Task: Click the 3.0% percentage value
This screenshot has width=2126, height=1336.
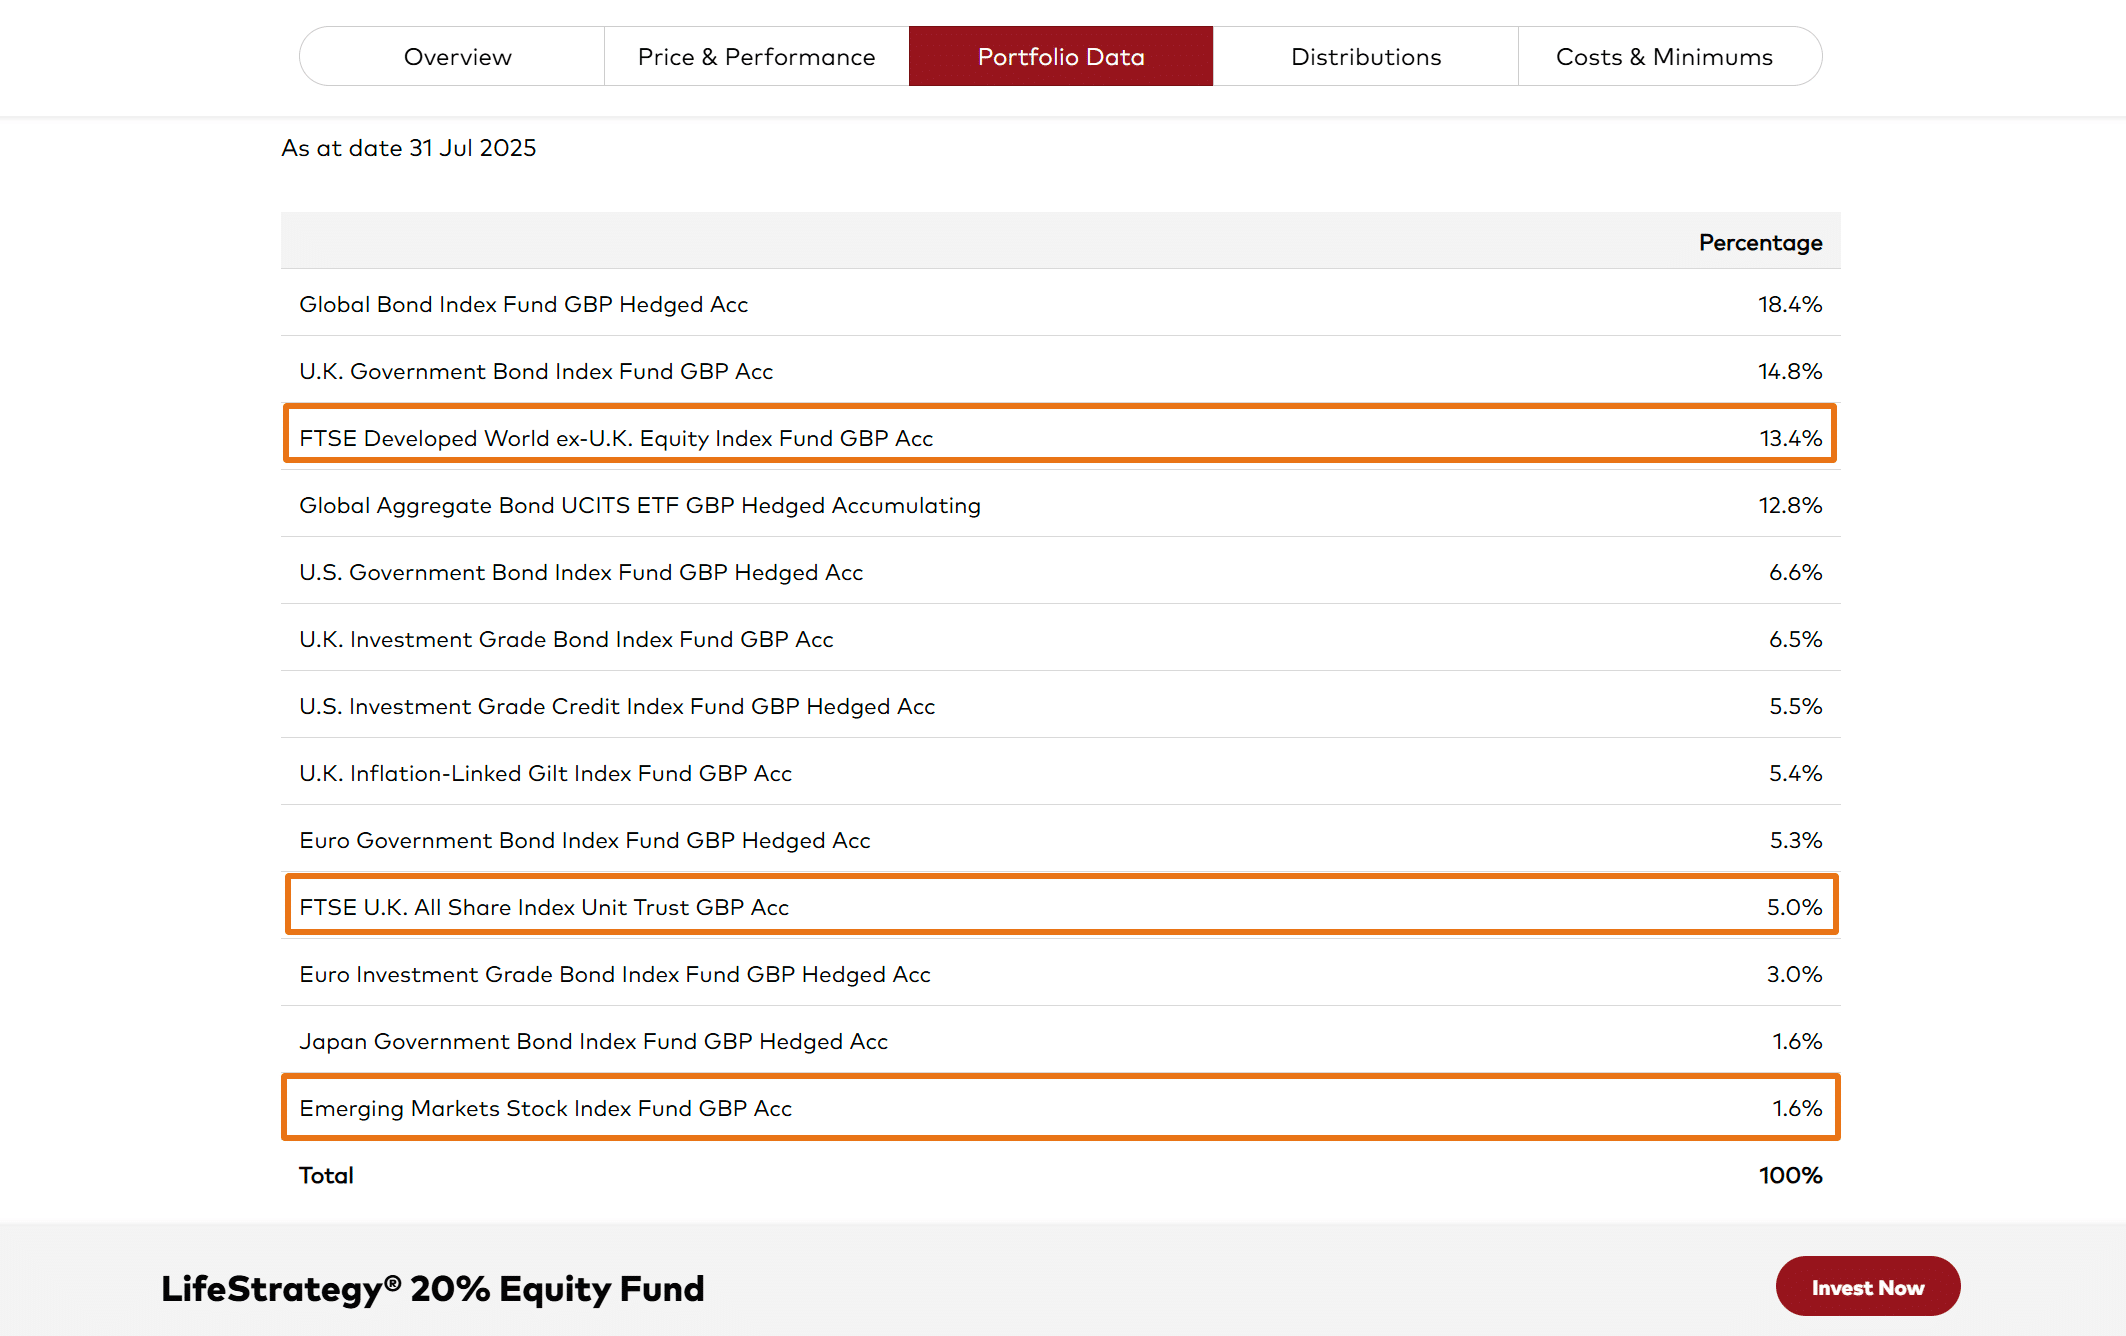Action: coord(1795,974)
